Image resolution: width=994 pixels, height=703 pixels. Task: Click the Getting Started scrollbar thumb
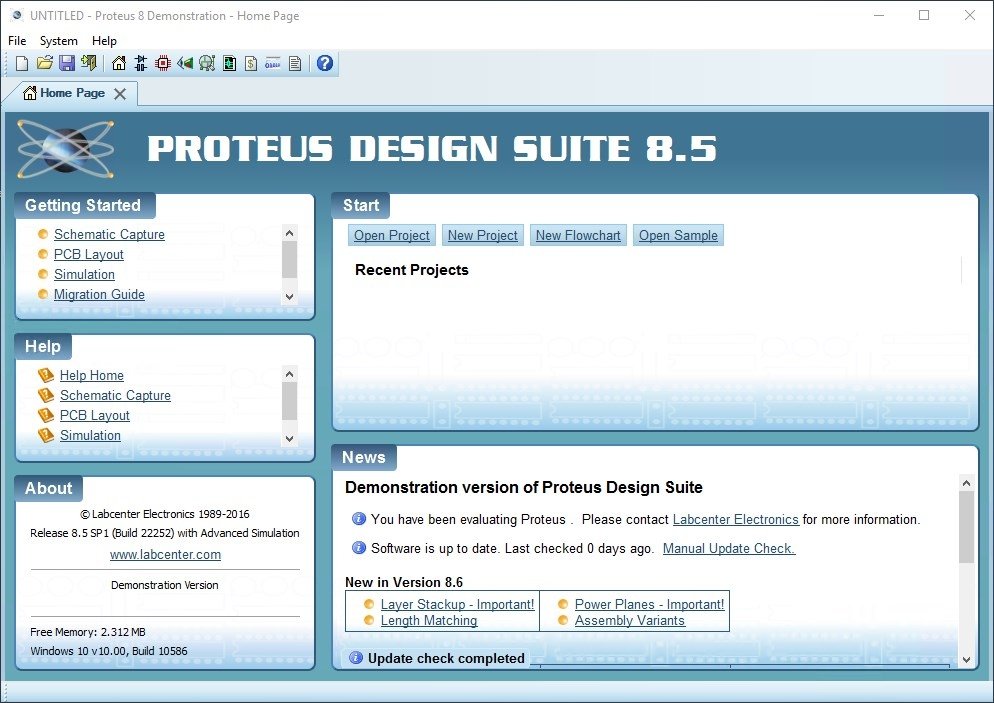pyautogui.click(x=290, y=260)
